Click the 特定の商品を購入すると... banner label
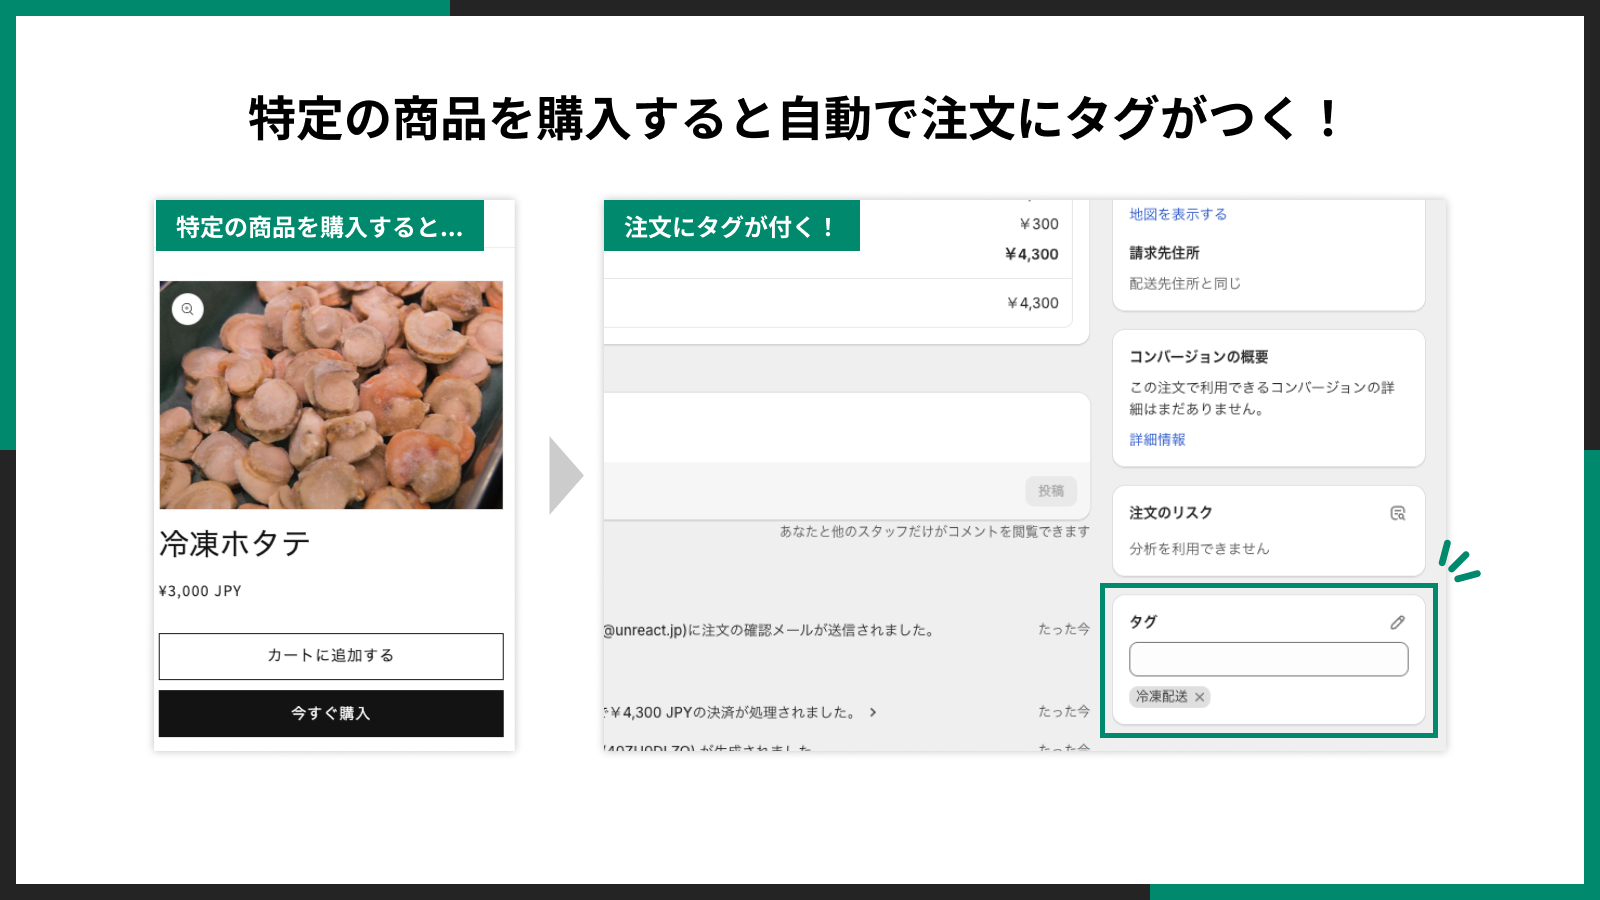Image resolution: width=1600 pixels, height=900 pixels. tap(320, 225)
